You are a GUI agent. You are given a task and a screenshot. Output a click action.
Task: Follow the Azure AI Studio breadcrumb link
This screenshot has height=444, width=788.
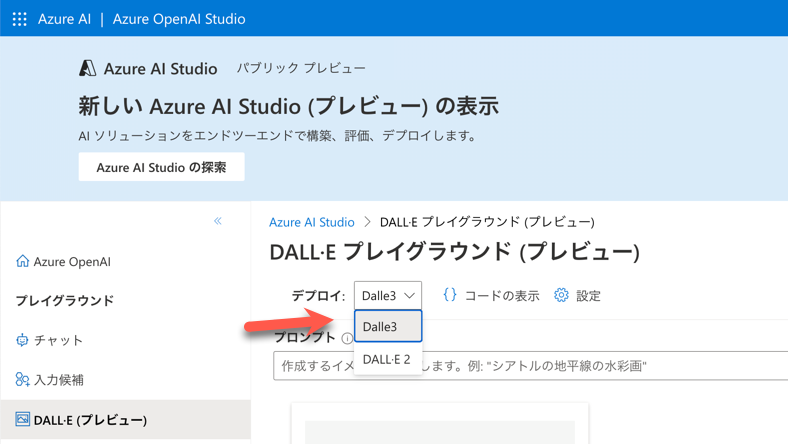(x=312, y=222)
